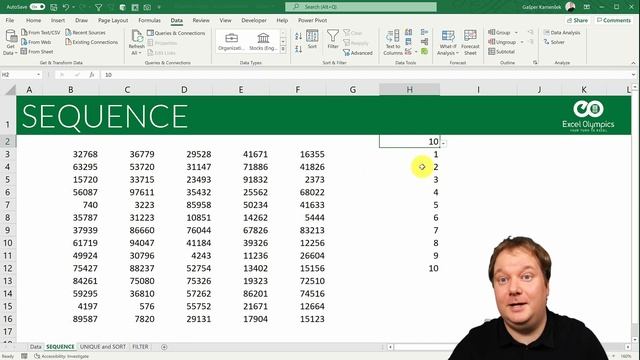
Task: Switch to the Insert tab
Action: tap(58, 20)
